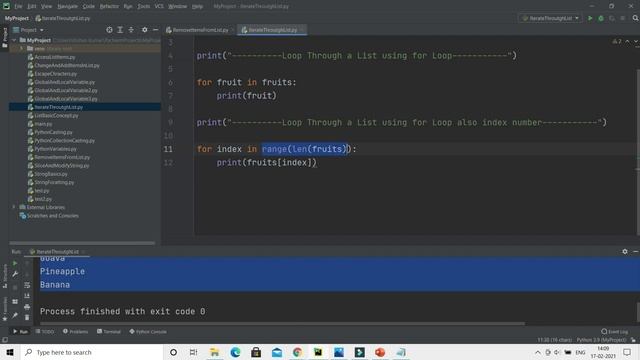Collapse all items in Project panel
Screen dimensions: 640x360
pyautogui.click(x=131, y=30)
